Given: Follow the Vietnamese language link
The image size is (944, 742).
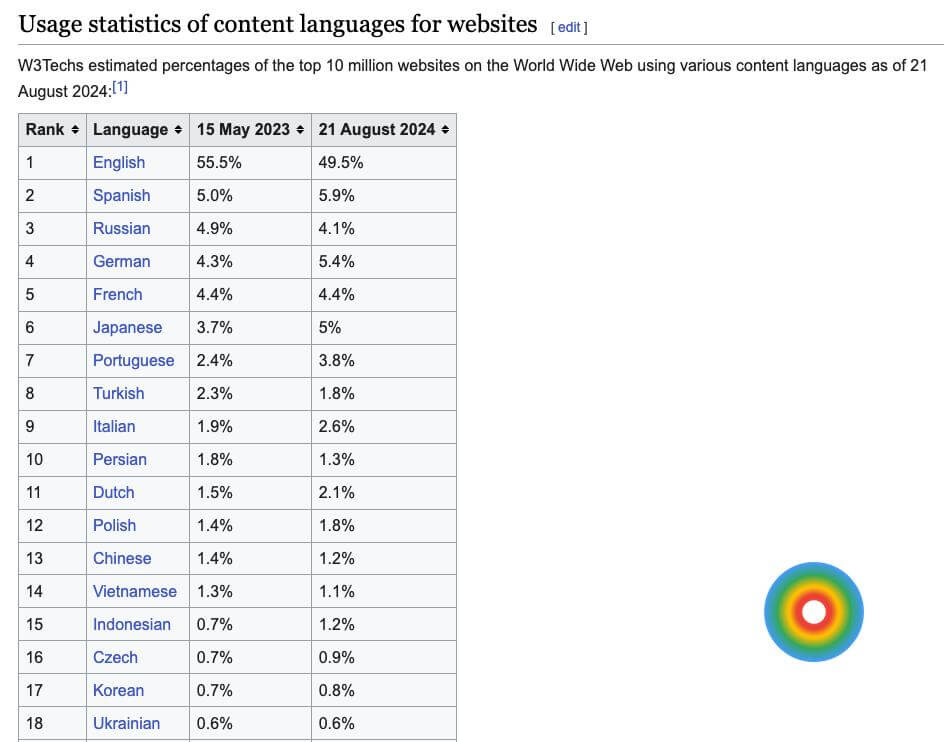Looking at the screenshot, I should [134, 591].
